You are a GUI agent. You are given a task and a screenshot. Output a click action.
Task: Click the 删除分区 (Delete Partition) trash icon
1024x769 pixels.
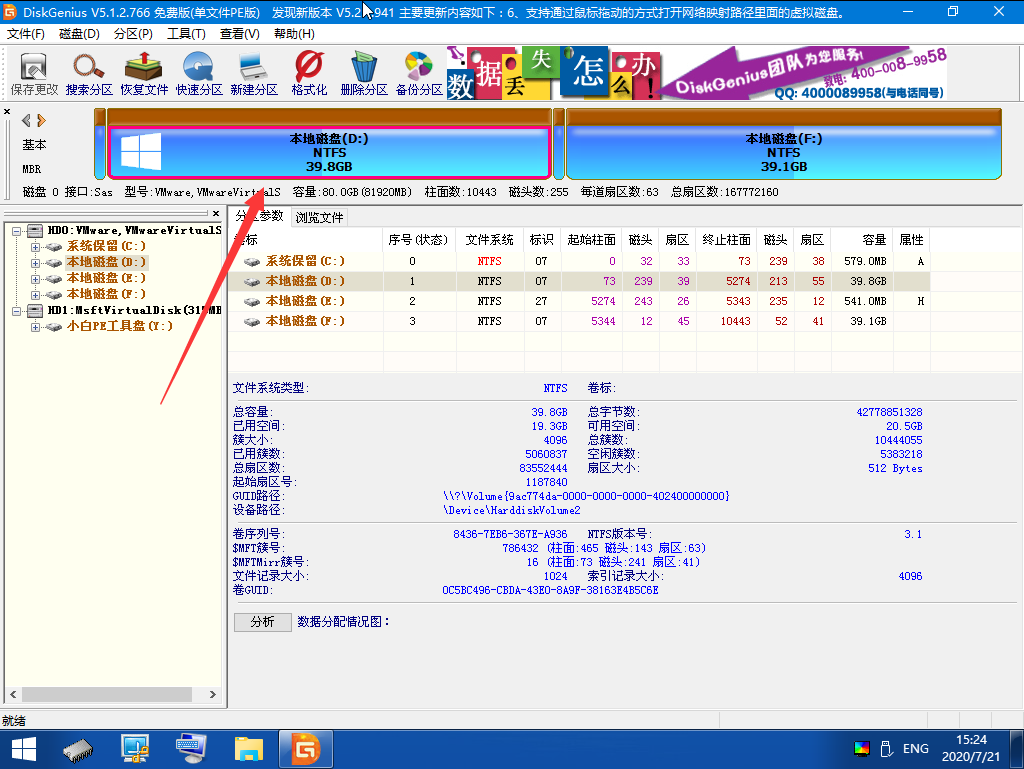[364, 74]
